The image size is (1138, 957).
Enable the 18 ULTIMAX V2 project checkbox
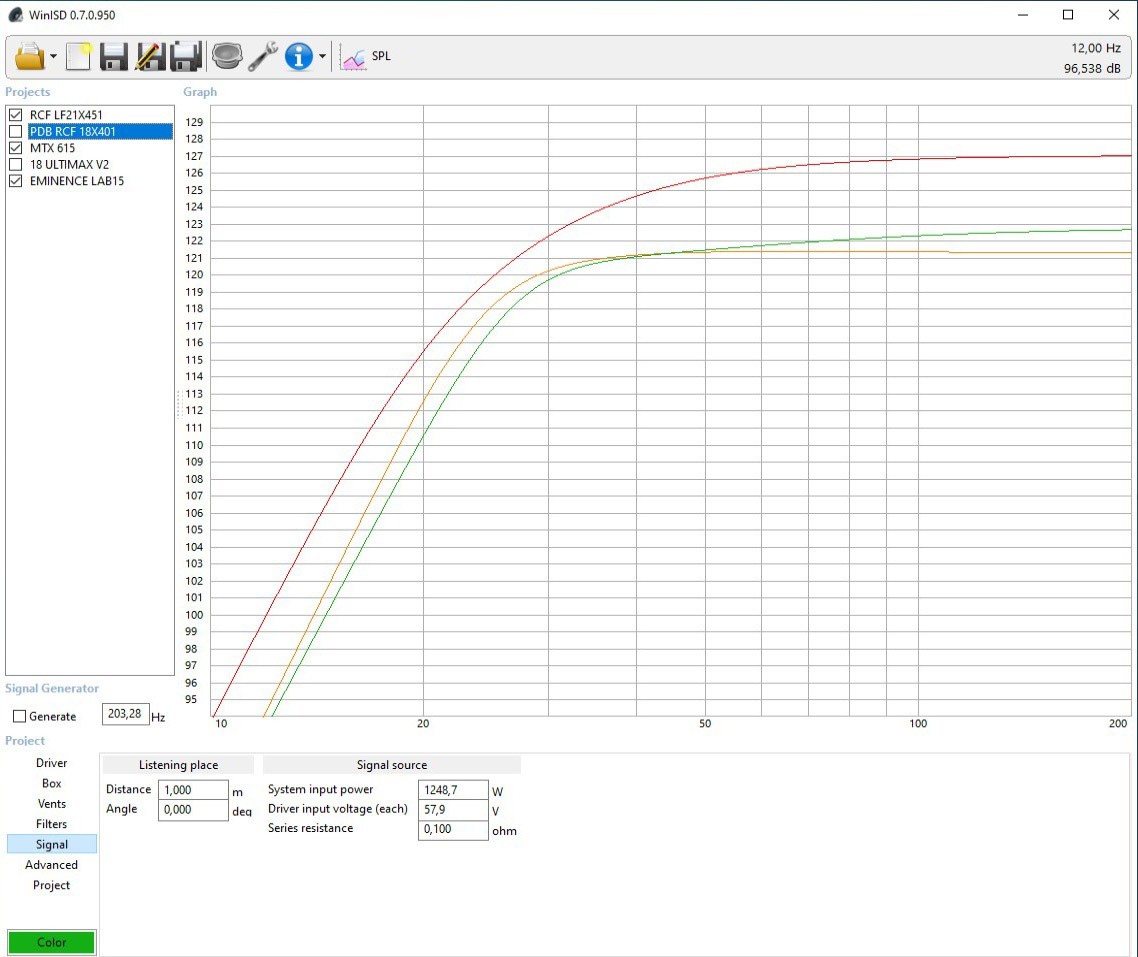[x=15, y=165]
